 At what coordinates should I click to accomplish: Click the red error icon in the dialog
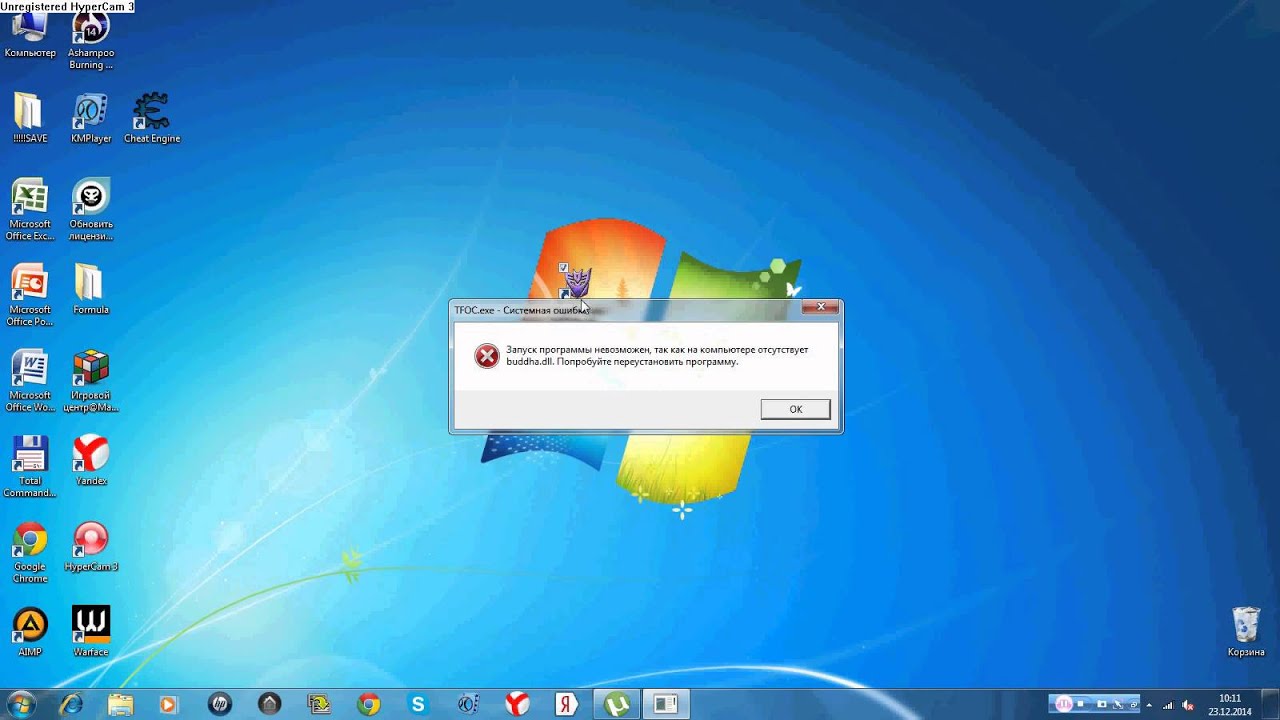(x=487, y=356)
